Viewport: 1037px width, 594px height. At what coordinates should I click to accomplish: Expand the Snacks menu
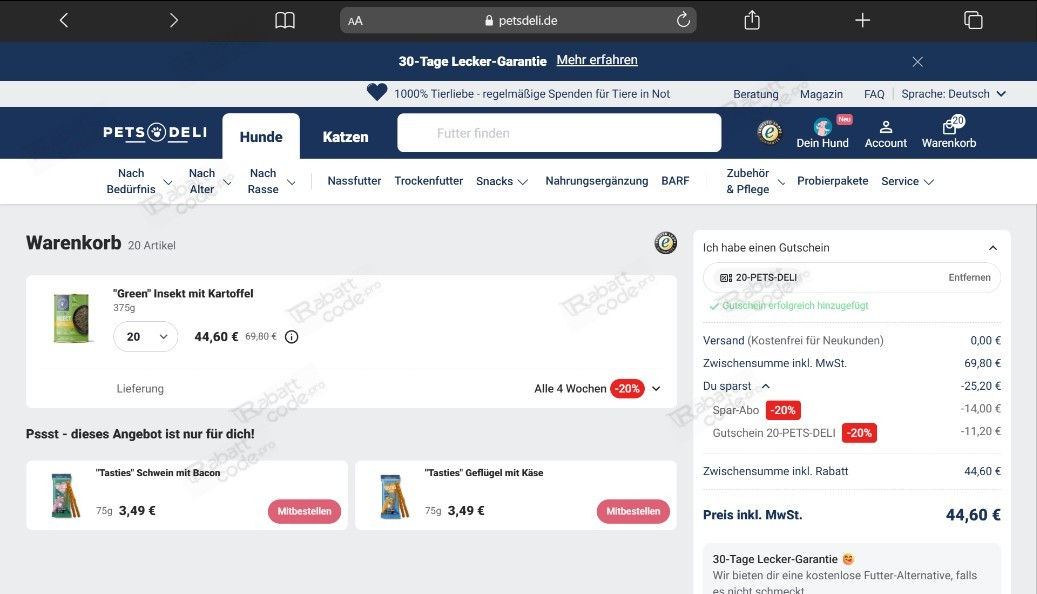click(x=501, y=181)
